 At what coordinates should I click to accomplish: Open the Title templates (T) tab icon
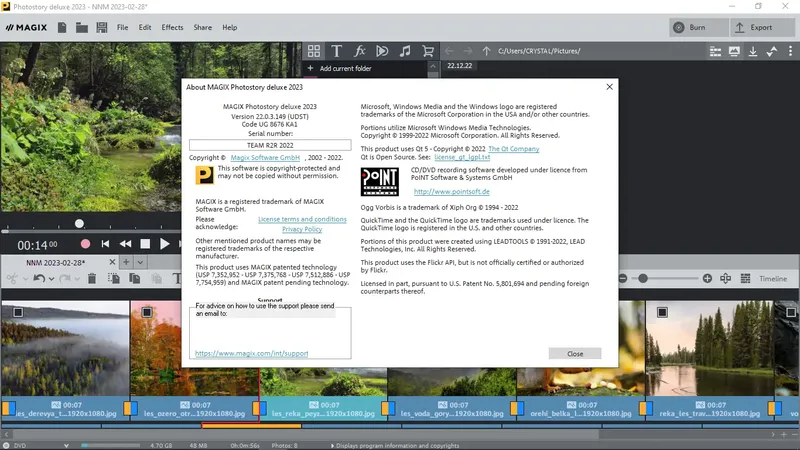(336, 51)
